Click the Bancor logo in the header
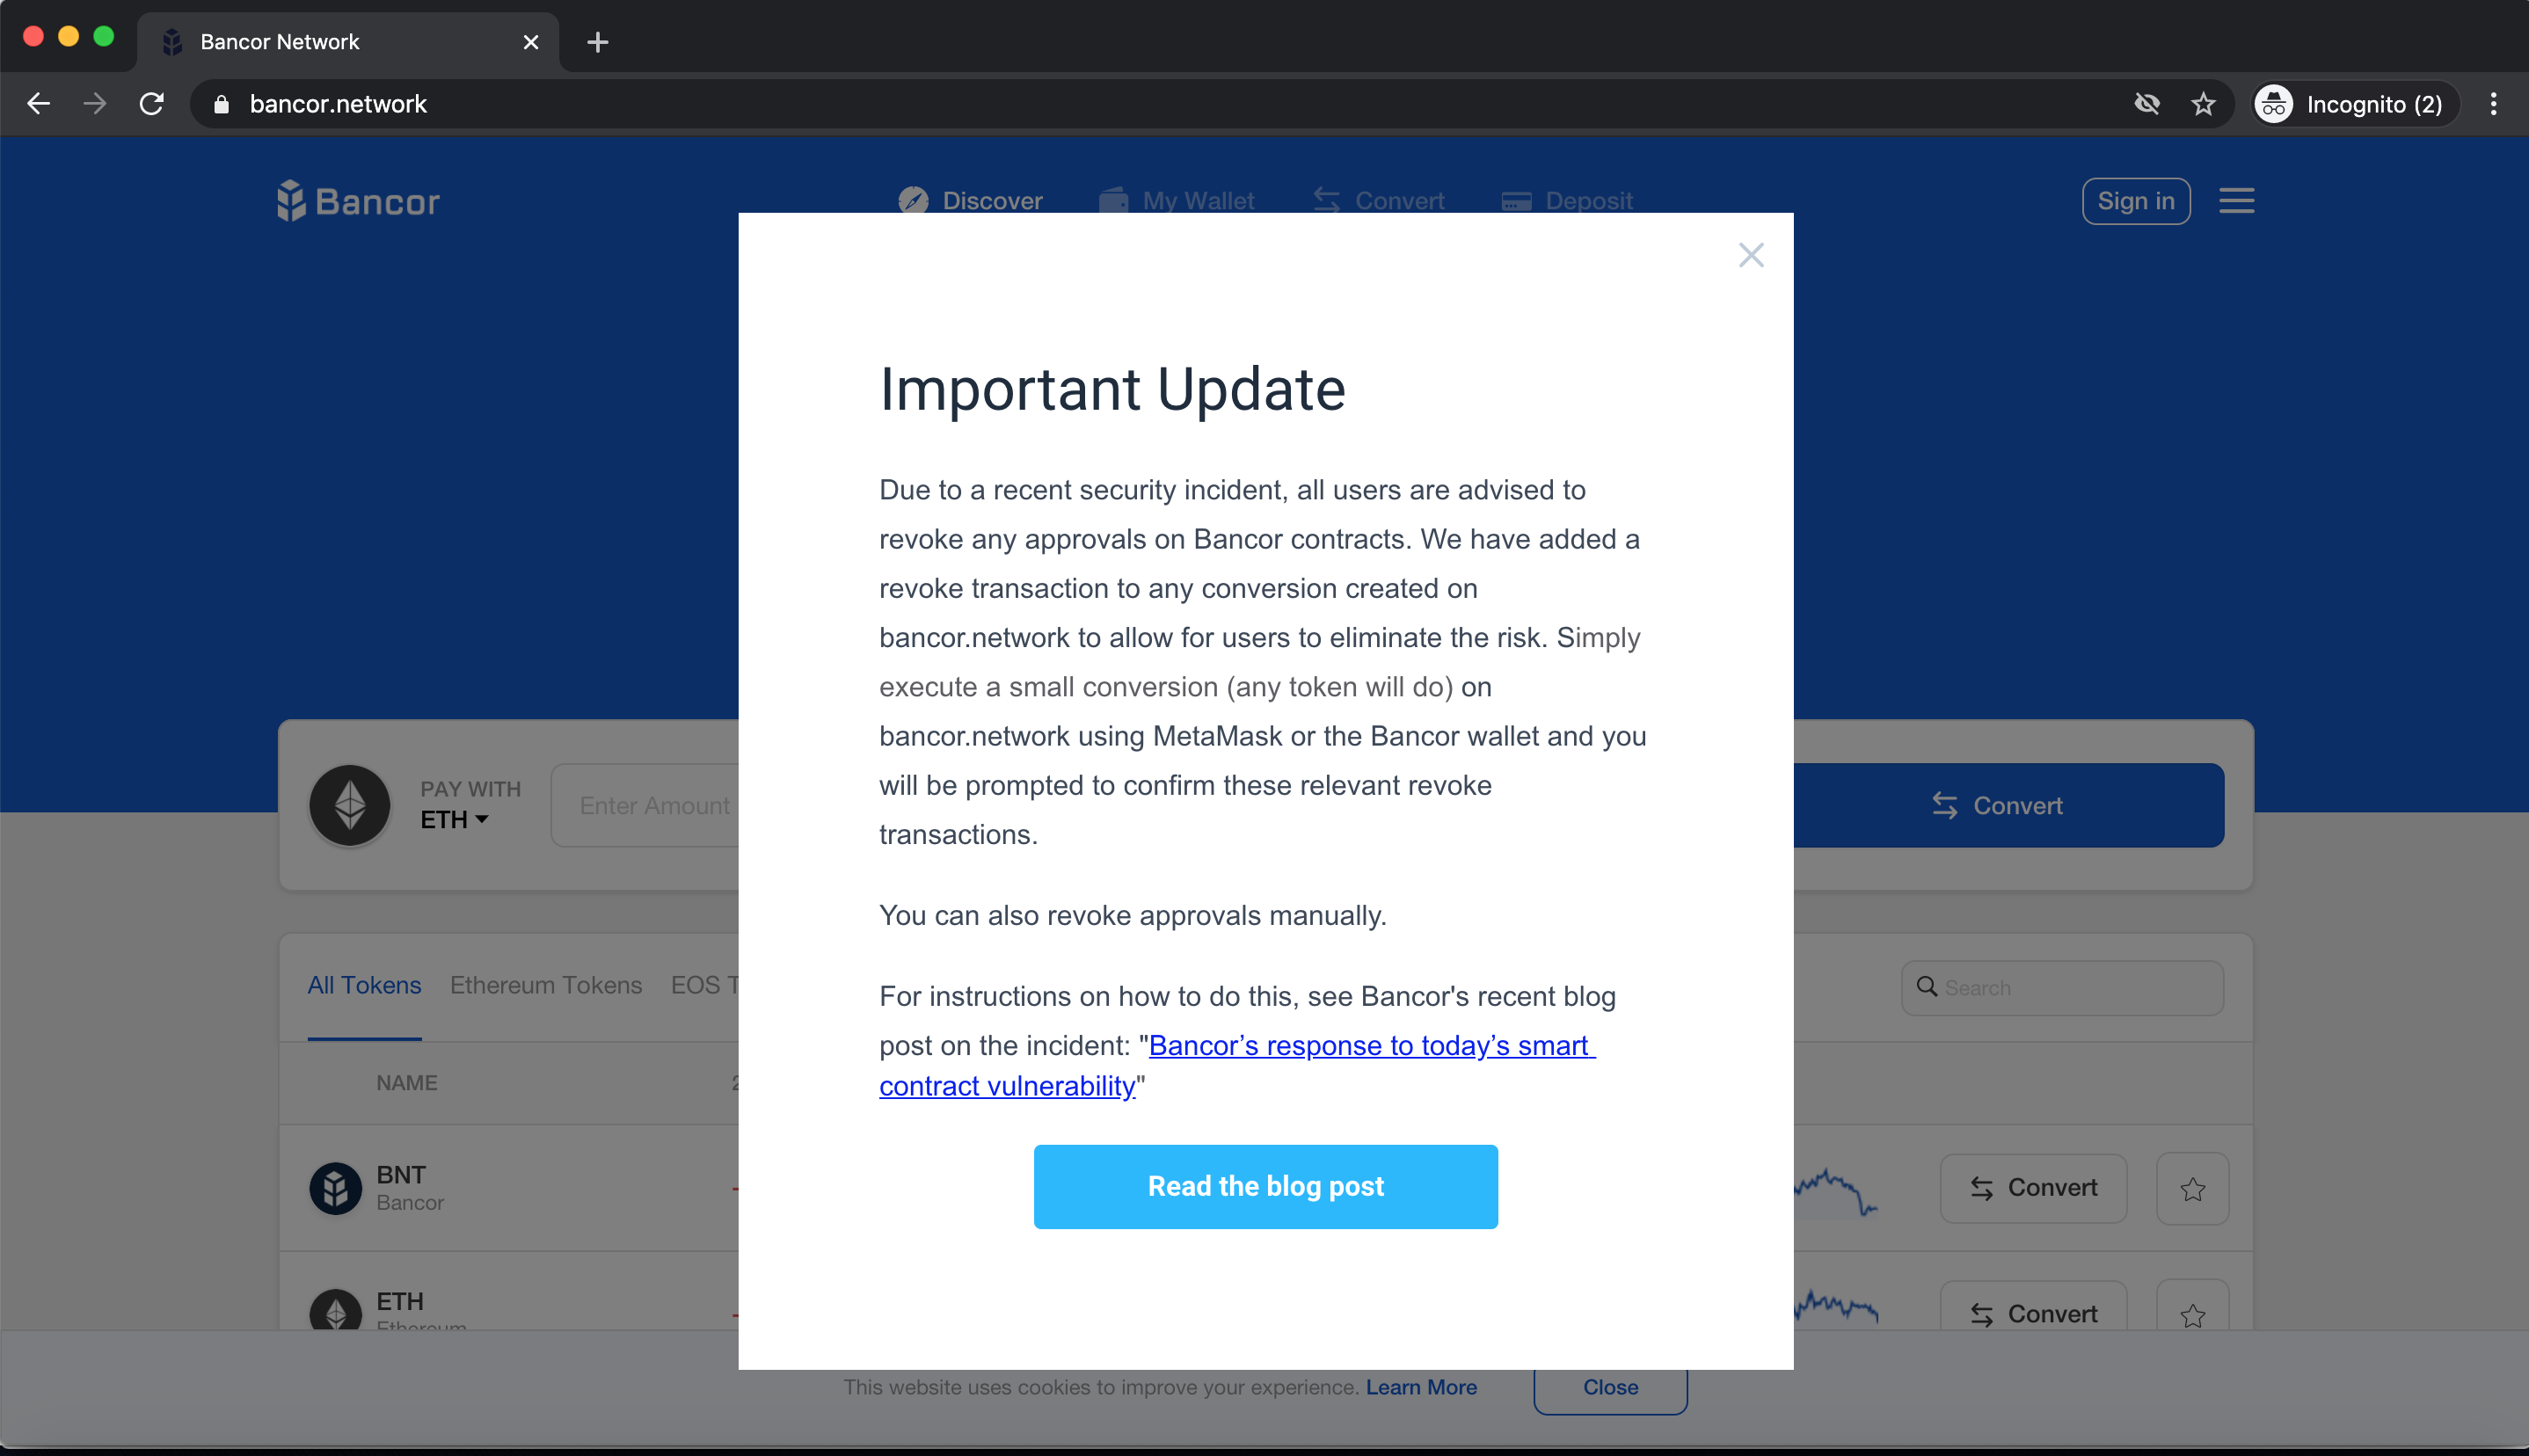2529x1456 pixels. 358,201
